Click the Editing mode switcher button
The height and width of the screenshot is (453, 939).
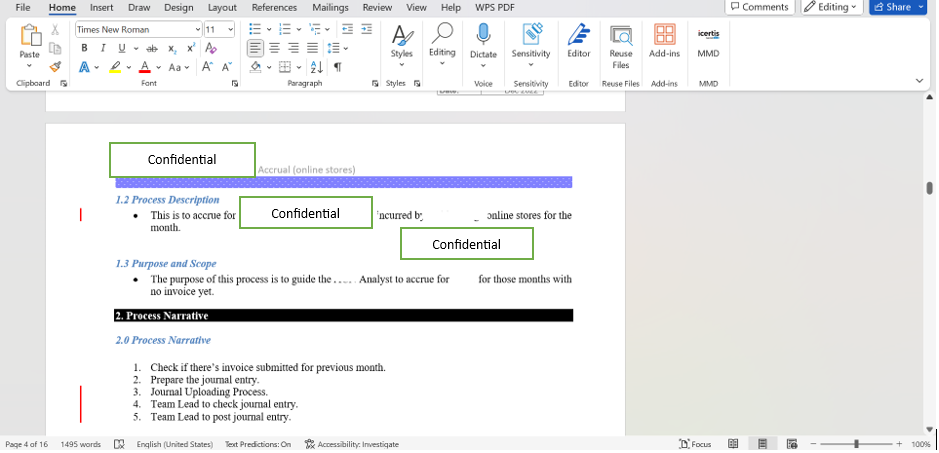tap(832, 7)
